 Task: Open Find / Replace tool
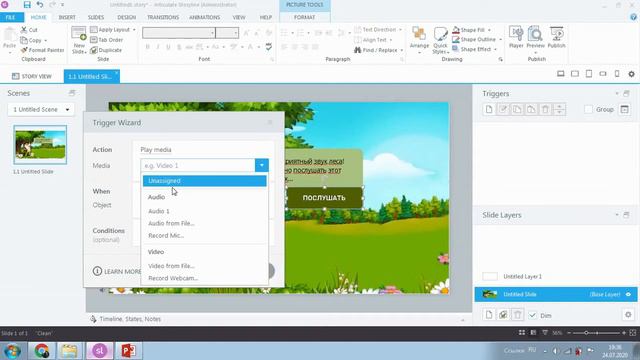click(x=378, y=50)
